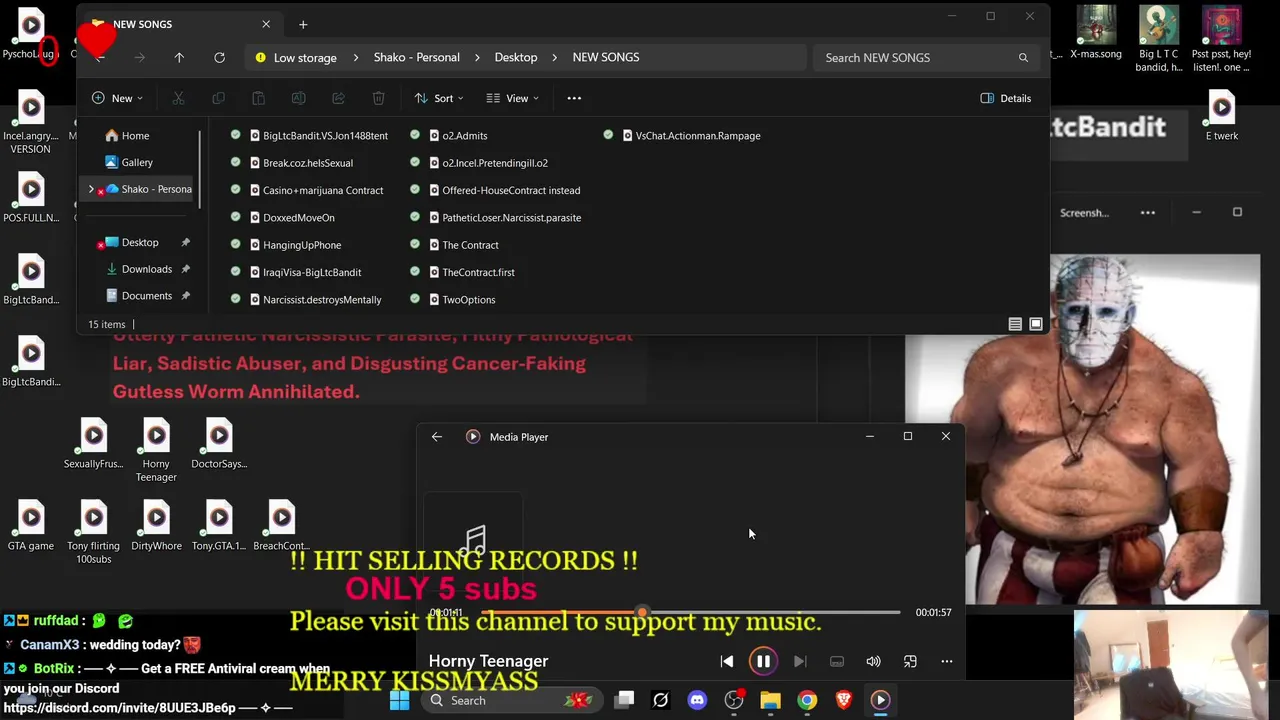Click Low storage in address bar
The height and width of the screenshot is (720, 1280).
coord(305,57)
